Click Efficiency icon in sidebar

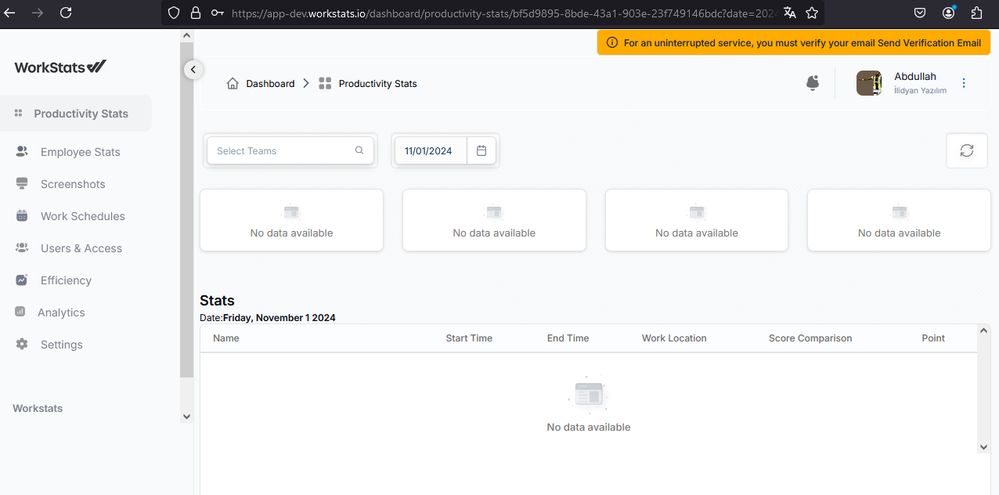(x=22, y=280)
